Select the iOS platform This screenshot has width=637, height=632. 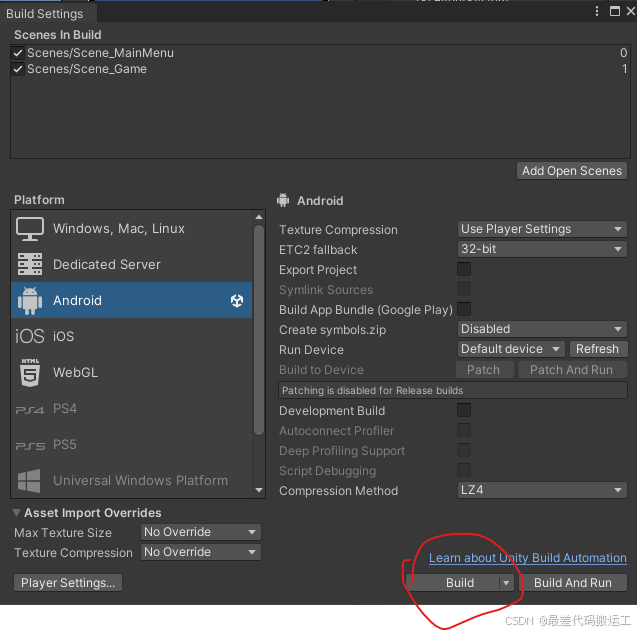tap(132, 336)
